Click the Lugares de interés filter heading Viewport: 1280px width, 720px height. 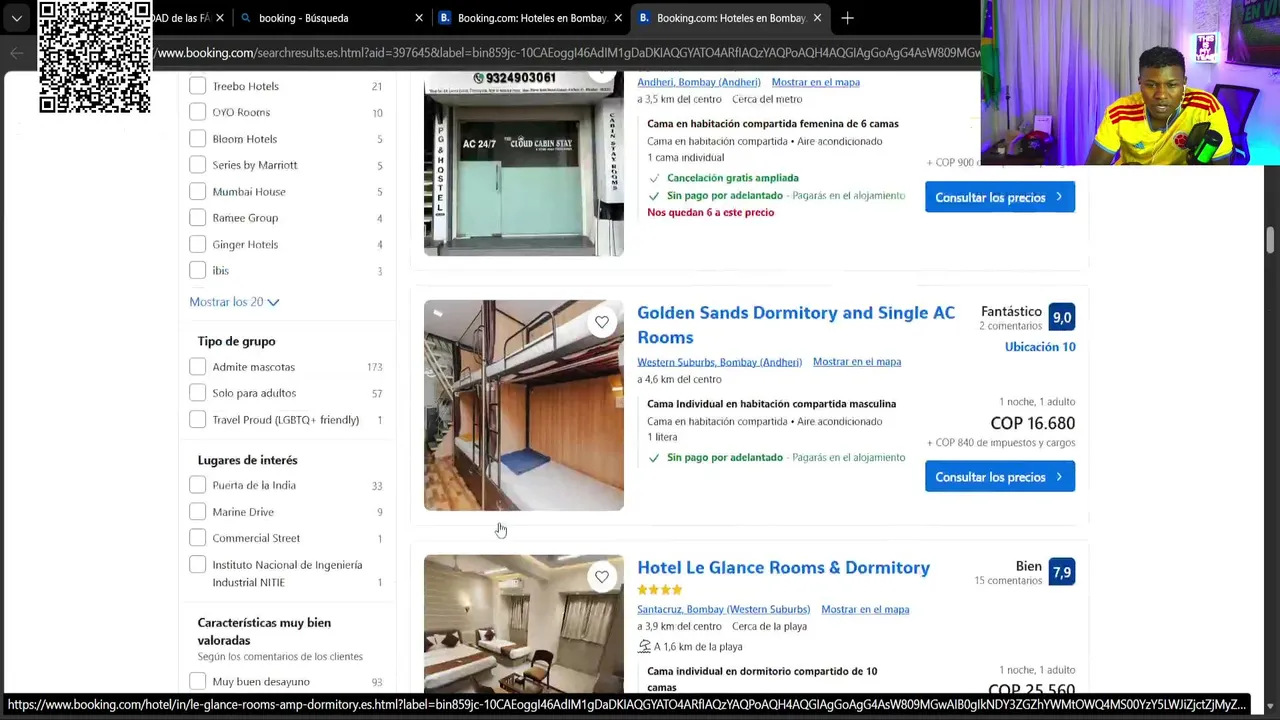point(248,460)
